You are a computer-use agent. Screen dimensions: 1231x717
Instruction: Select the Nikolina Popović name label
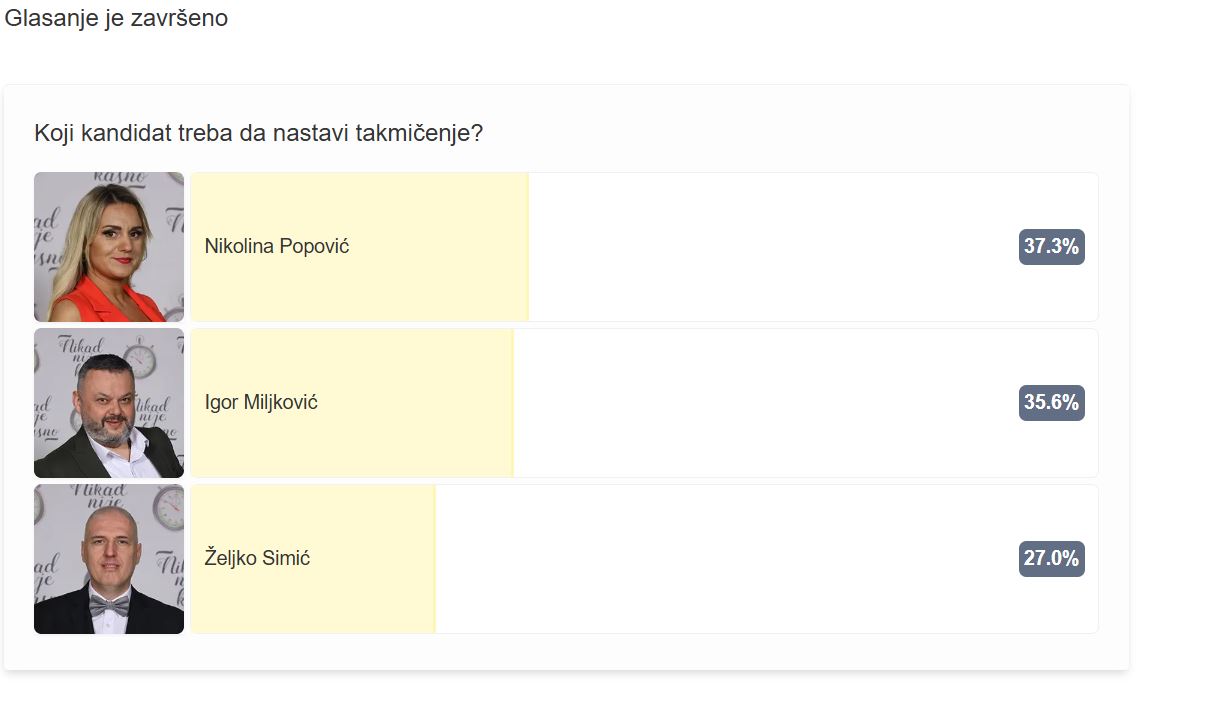tap(277, 246)
